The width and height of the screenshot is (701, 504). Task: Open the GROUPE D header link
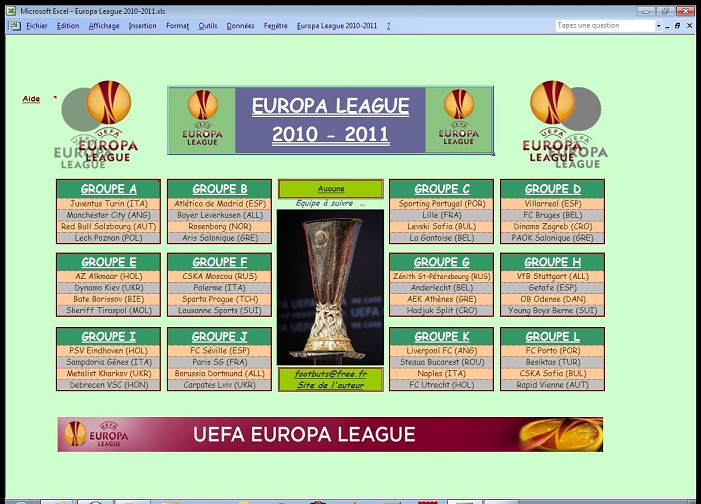coord(553,189)
